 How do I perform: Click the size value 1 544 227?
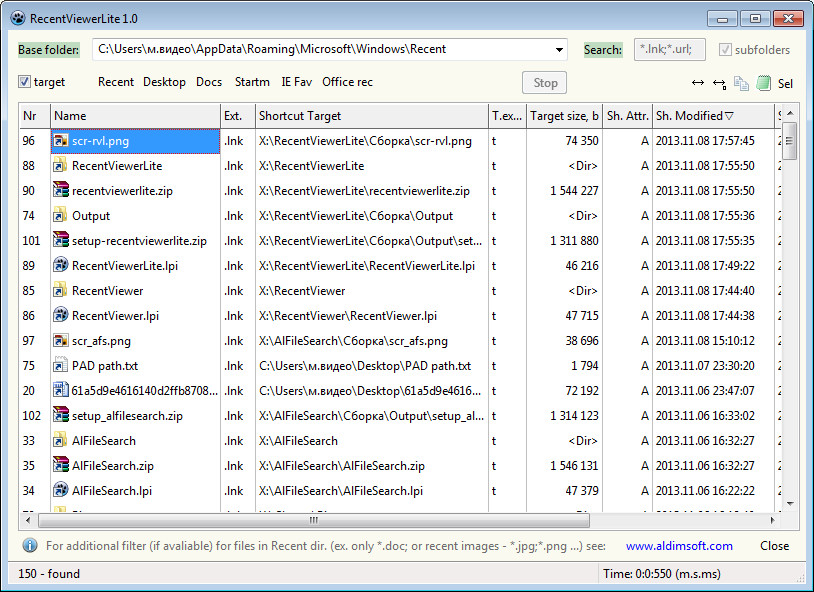click(574, 191)
